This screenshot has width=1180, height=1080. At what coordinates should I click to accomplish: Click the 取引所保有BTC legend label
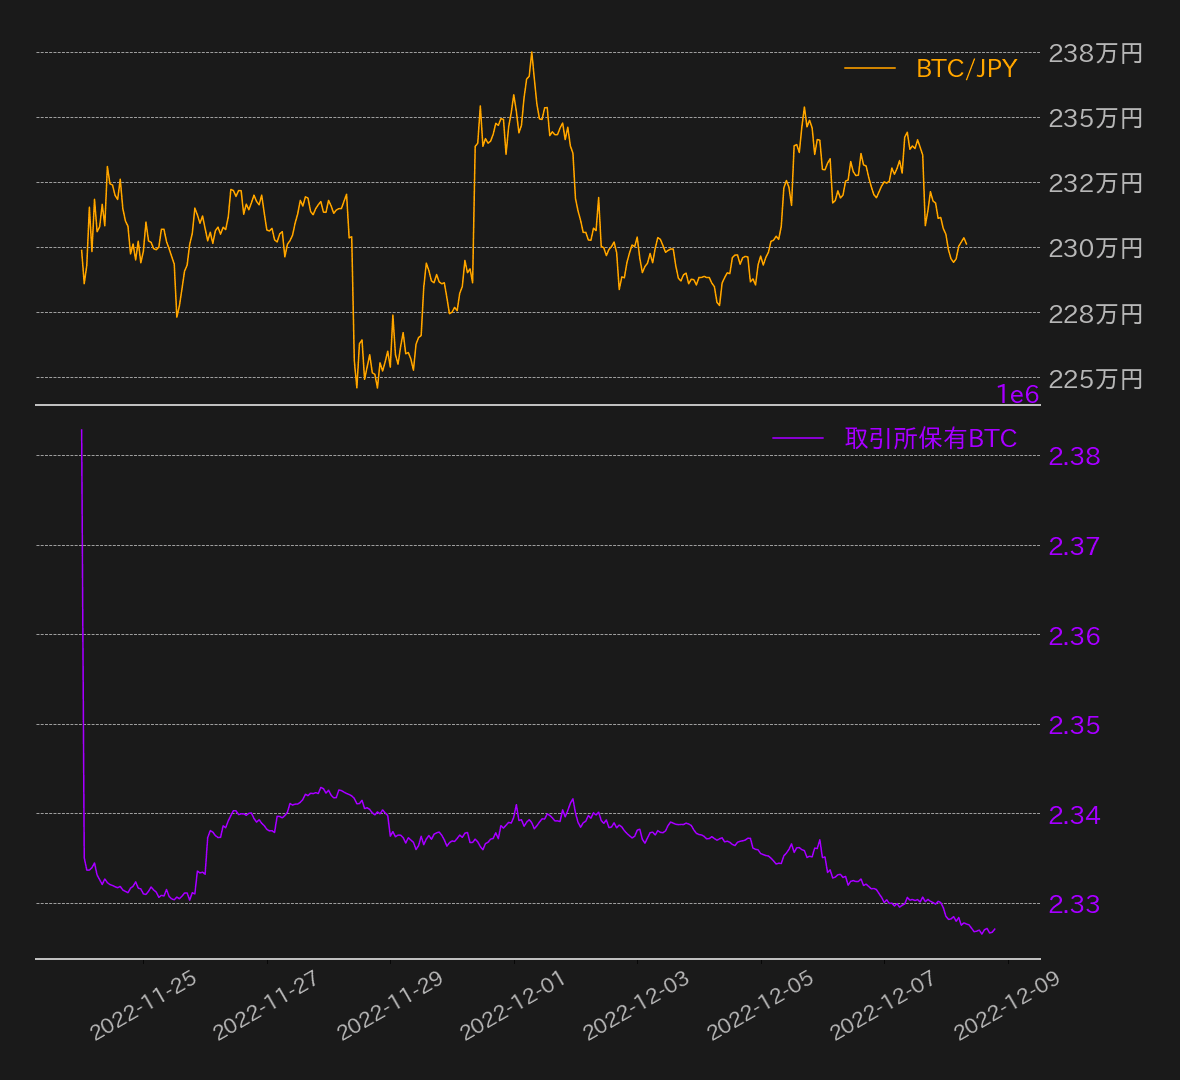point(930,438)
